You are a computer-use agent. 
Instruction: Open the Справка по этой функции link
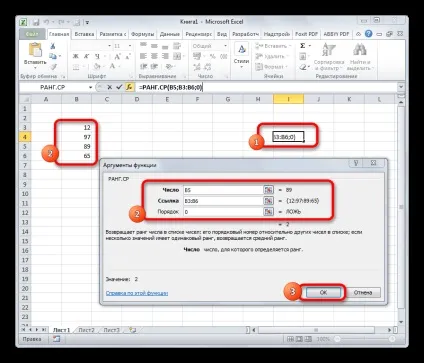click(137, 293)
